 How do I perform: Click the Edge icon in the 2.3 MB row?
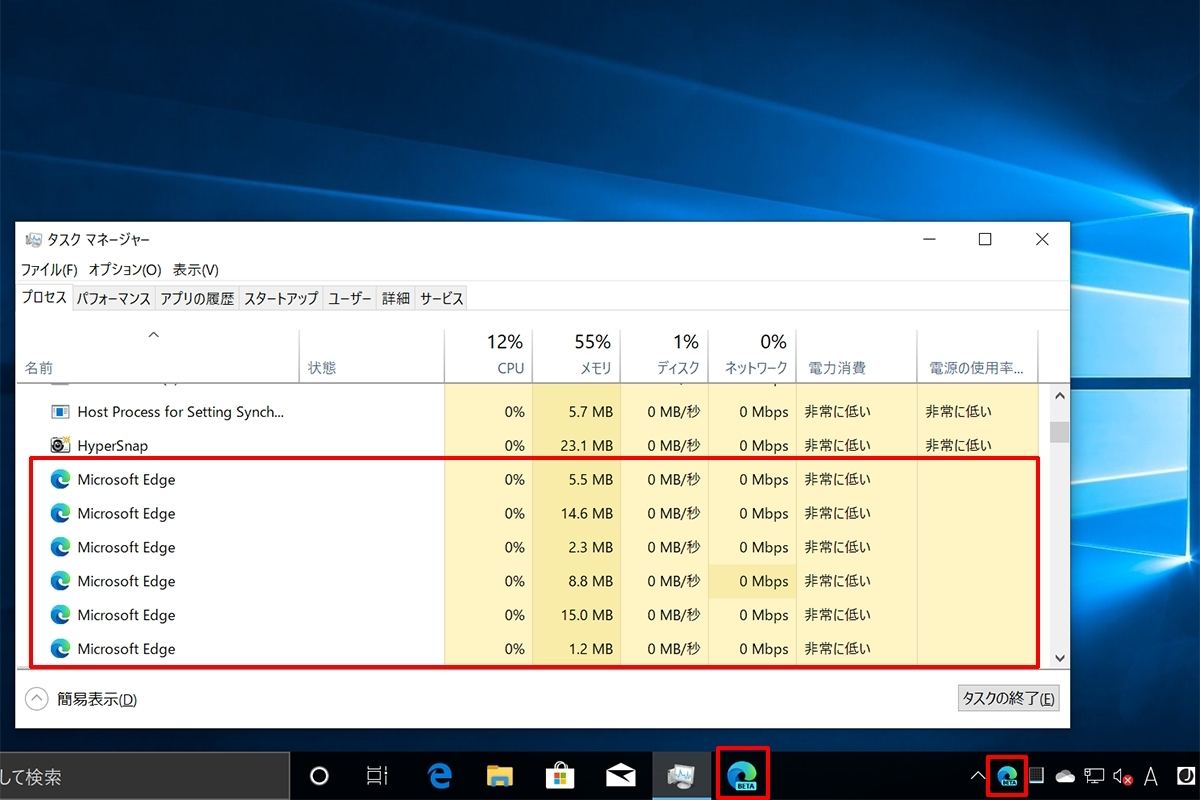[x=60, y=548]
